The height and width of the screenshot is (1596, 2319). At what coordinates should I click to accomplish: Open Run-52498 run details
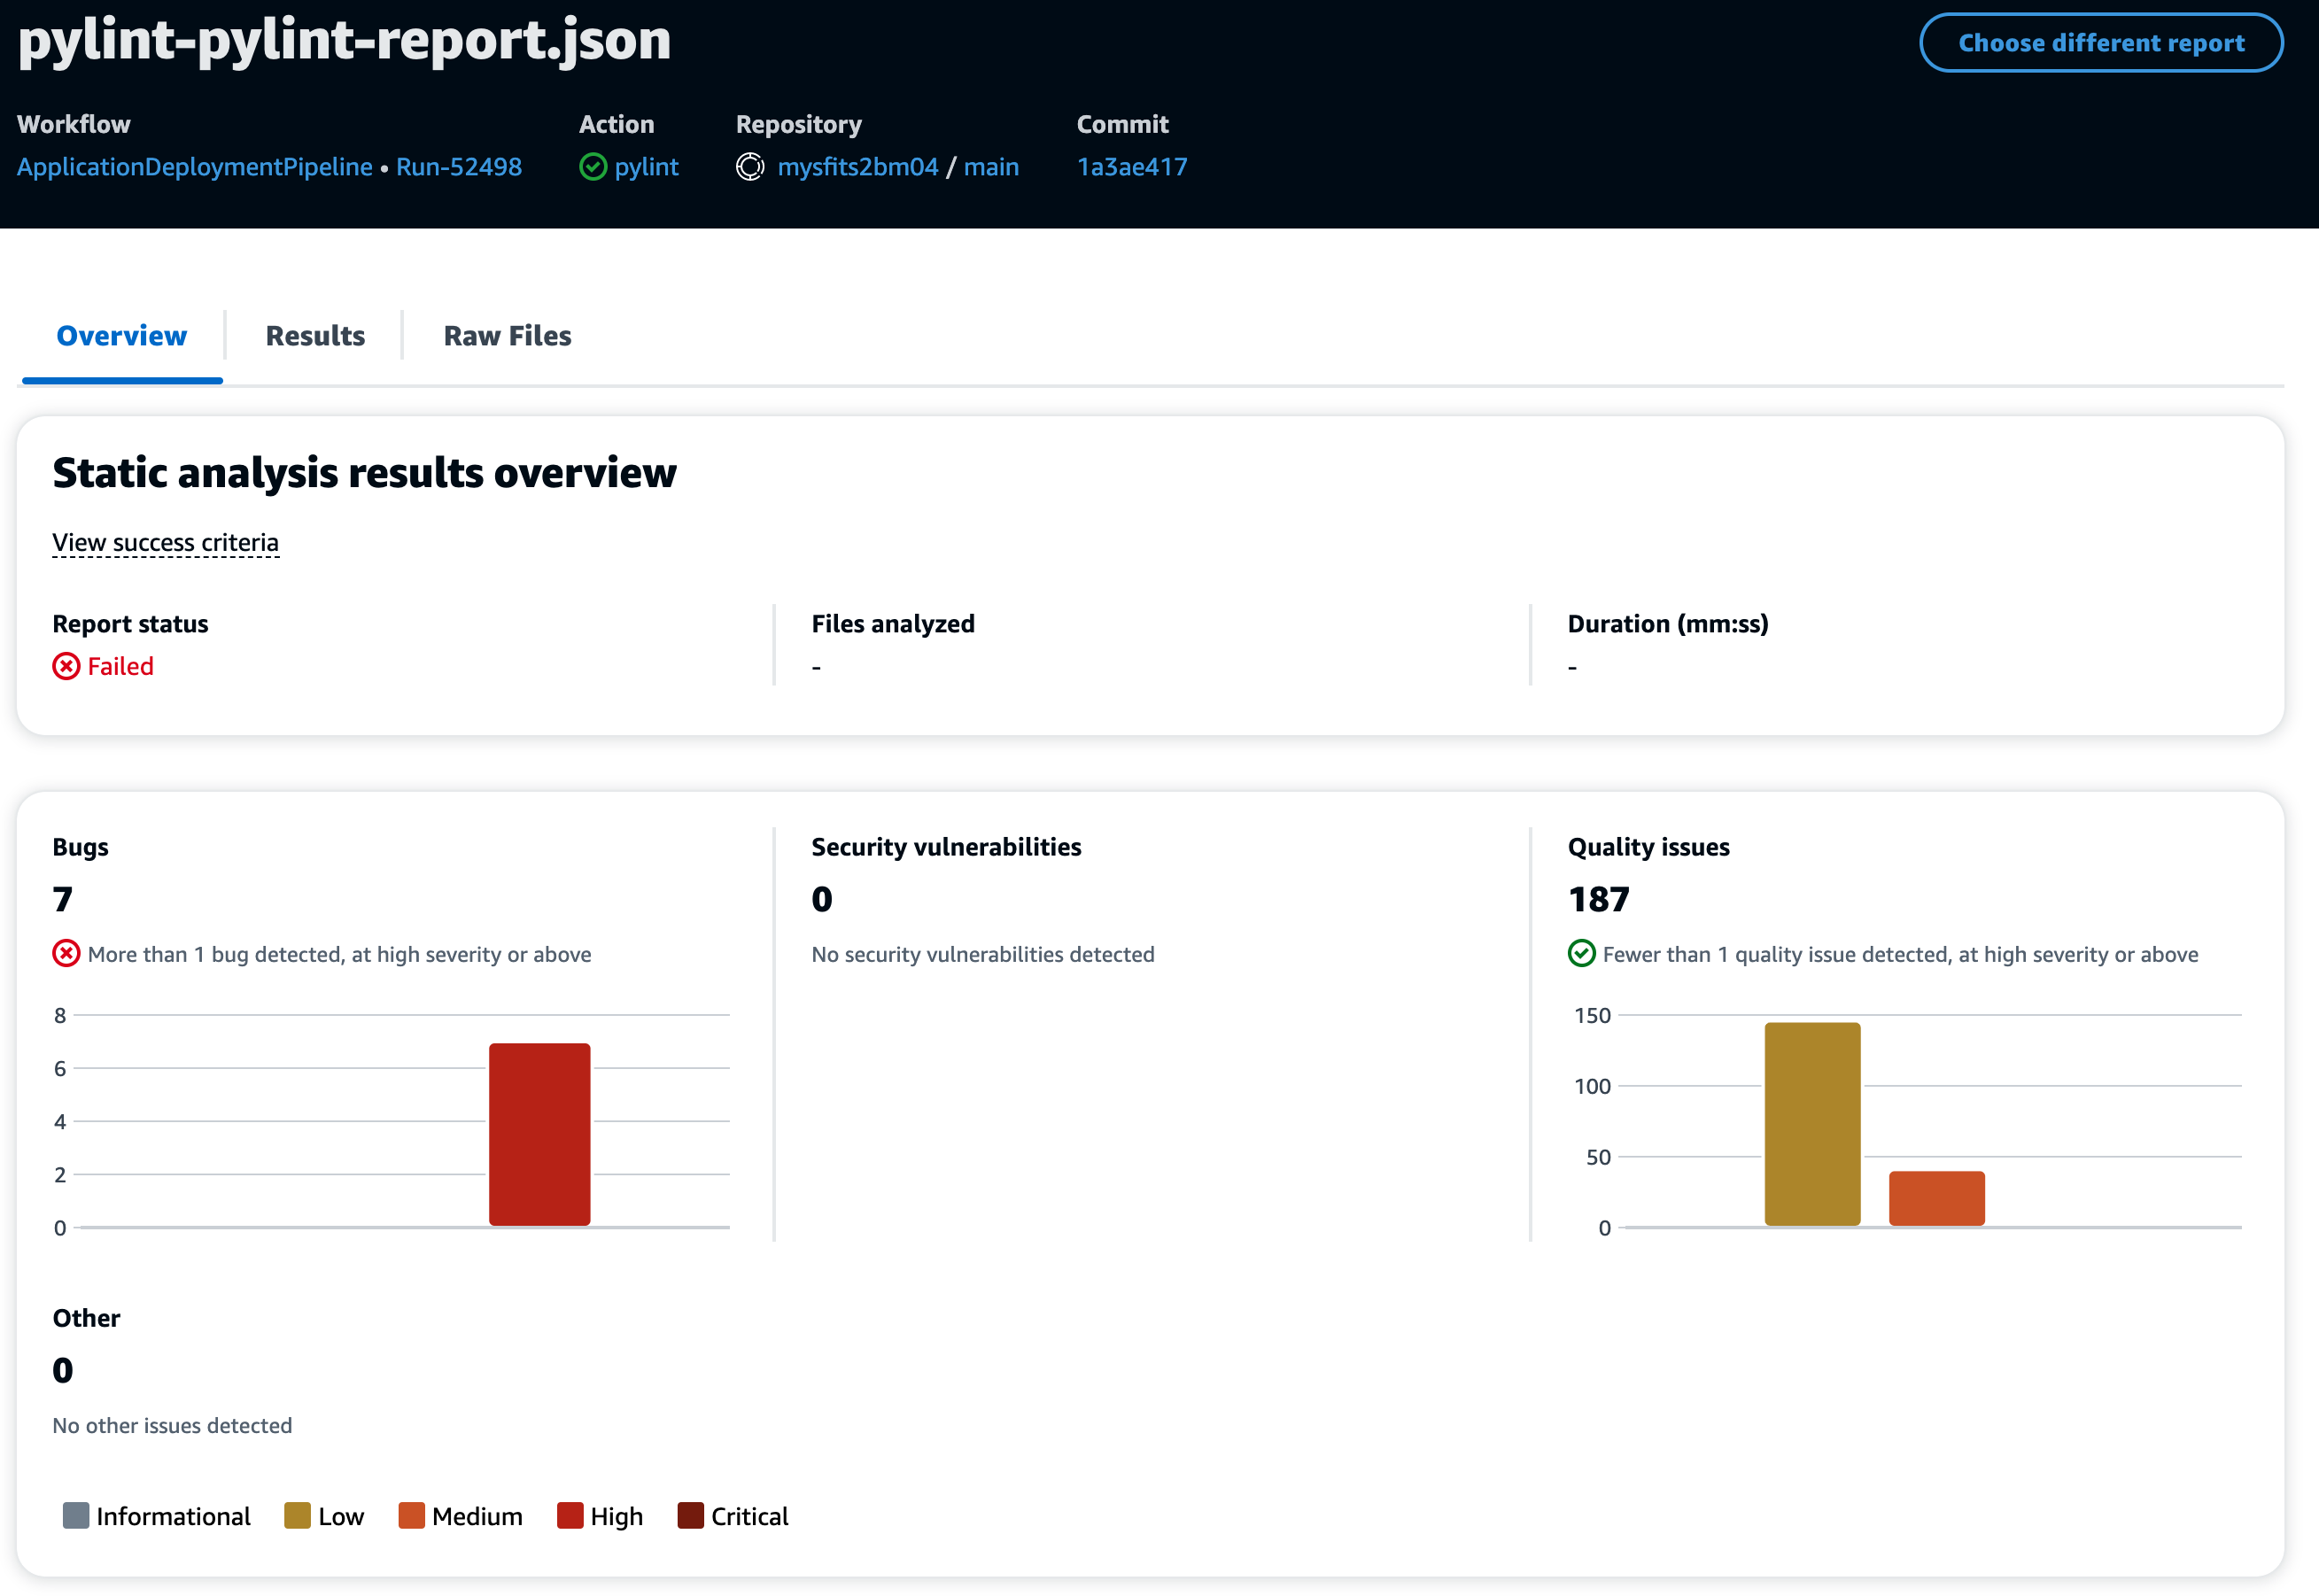click(458, 166)
